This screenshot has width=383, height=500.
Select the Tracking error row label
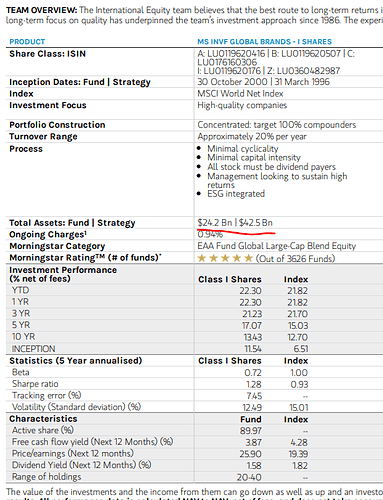tap(47, 396)
